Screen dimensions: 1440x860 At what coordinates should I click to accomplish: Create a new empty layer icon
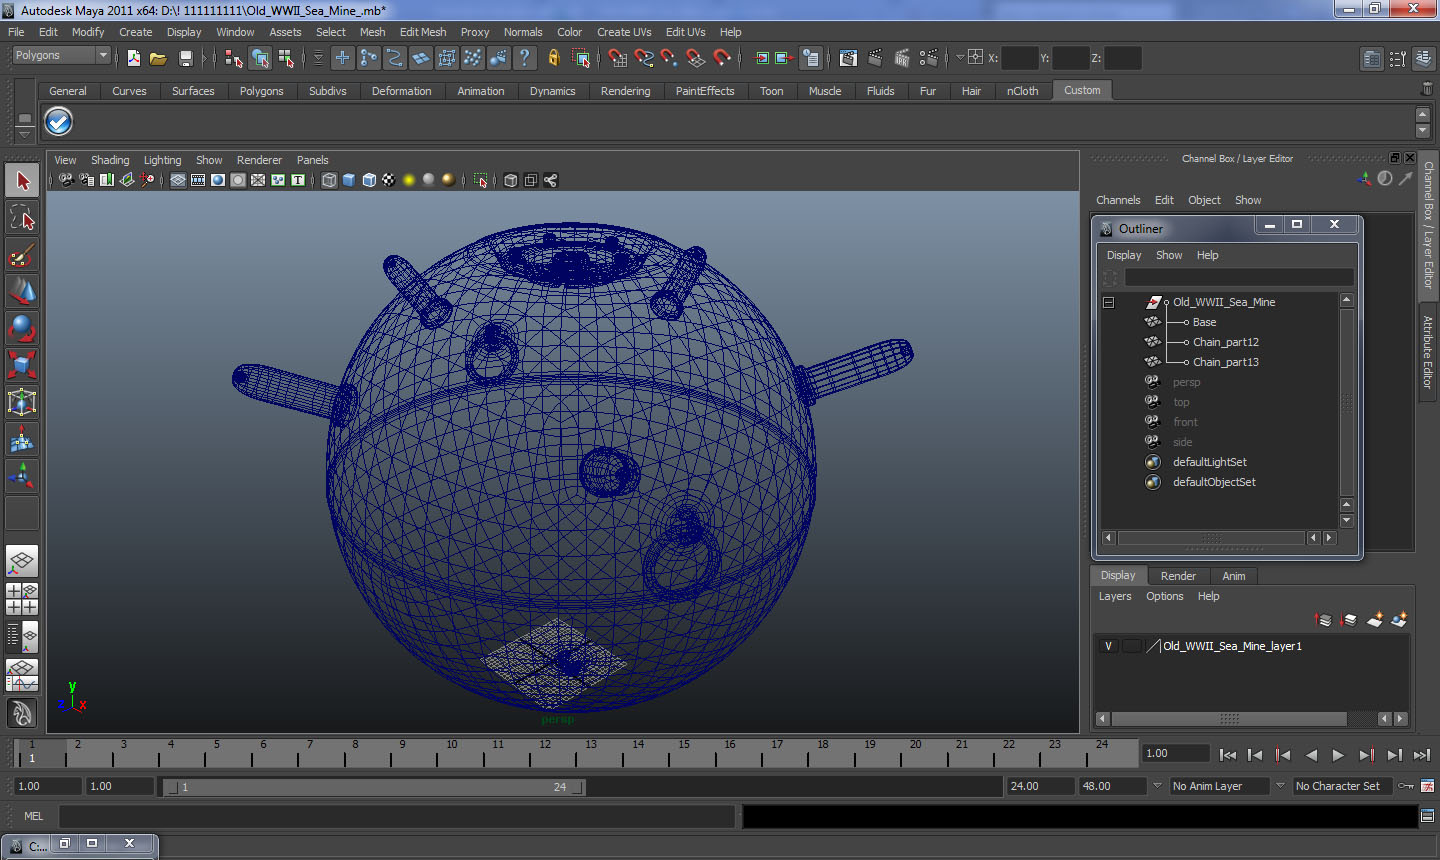coord(1375,620)
